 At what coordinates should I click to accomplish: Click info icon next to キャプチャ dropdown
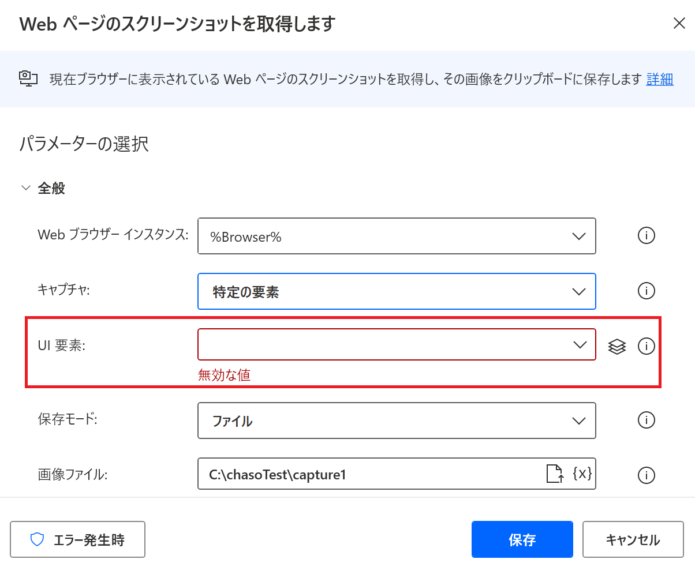pos(646,291)
